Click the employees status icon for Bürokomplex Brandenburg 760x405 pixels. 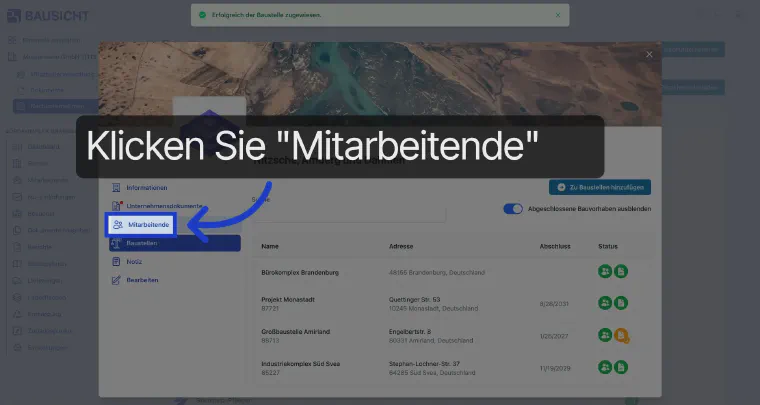click(604, 271)
